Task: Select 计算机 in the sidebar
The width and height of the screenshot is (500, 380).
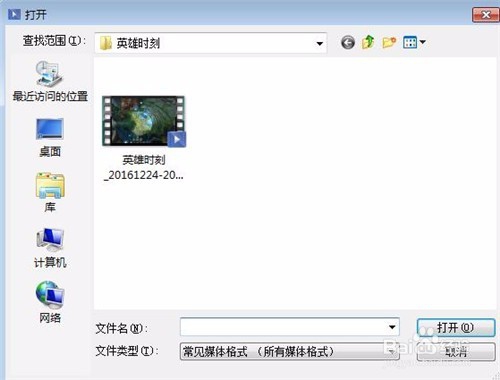Action: [x=50, y=248]
